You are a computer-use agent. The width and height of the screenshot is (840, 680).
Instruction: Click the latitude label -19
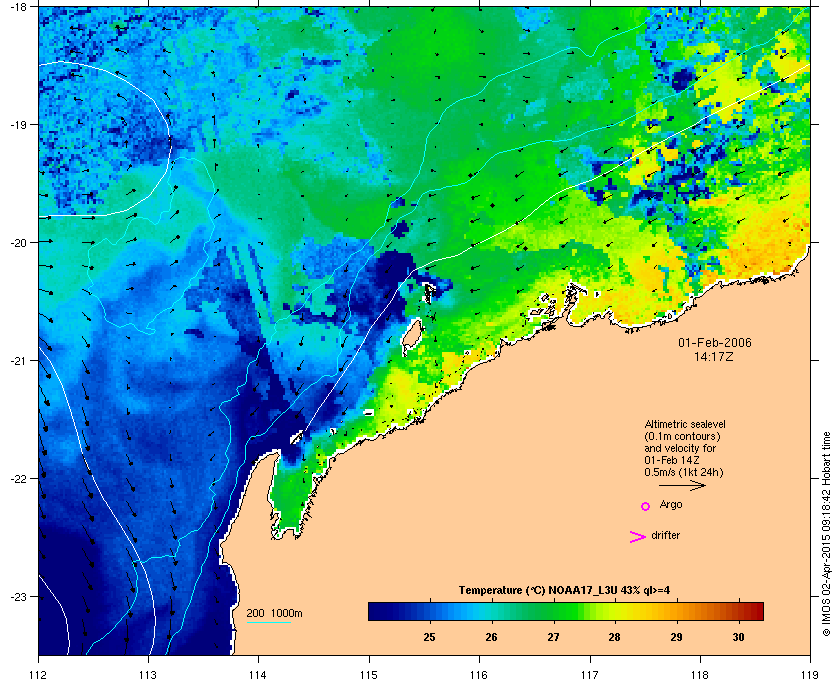tap(18, 124)
